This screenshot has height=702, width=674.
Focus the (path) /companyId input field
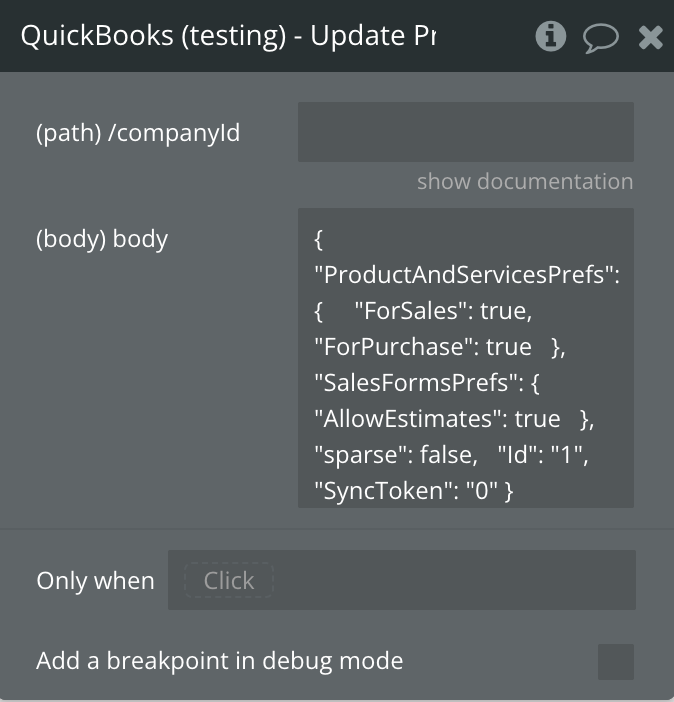[x=465, y=132]
